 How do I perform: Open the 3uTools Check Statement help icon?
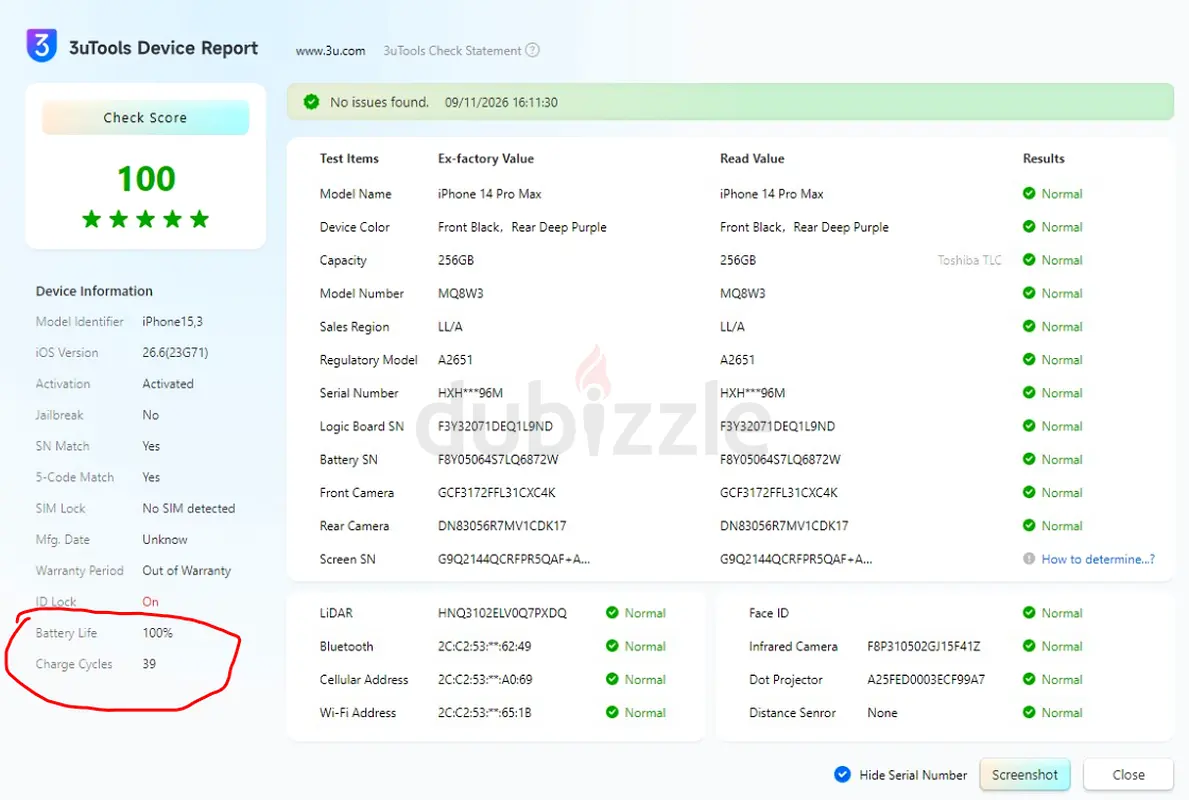(532, 50)
